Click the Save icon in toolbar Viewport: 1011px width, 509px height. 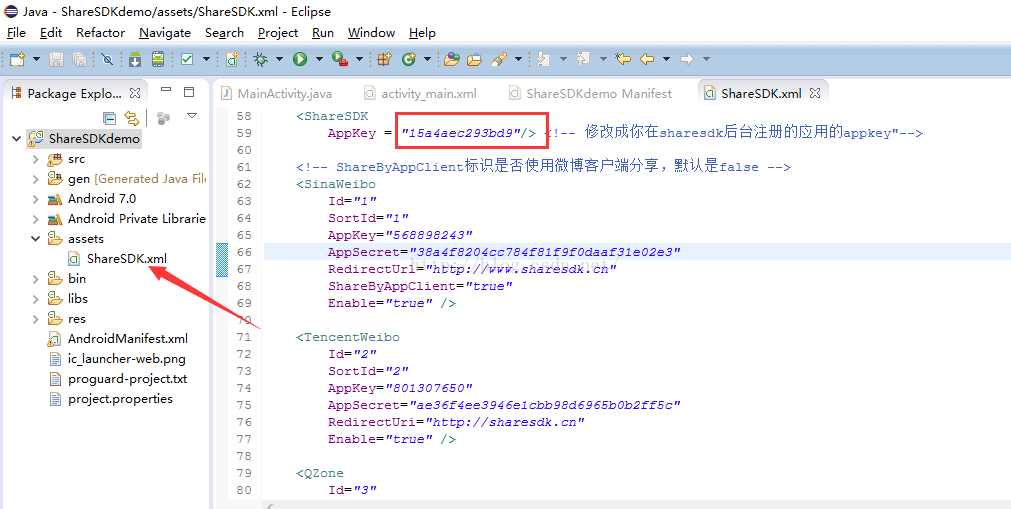click(x=57, y=59)
